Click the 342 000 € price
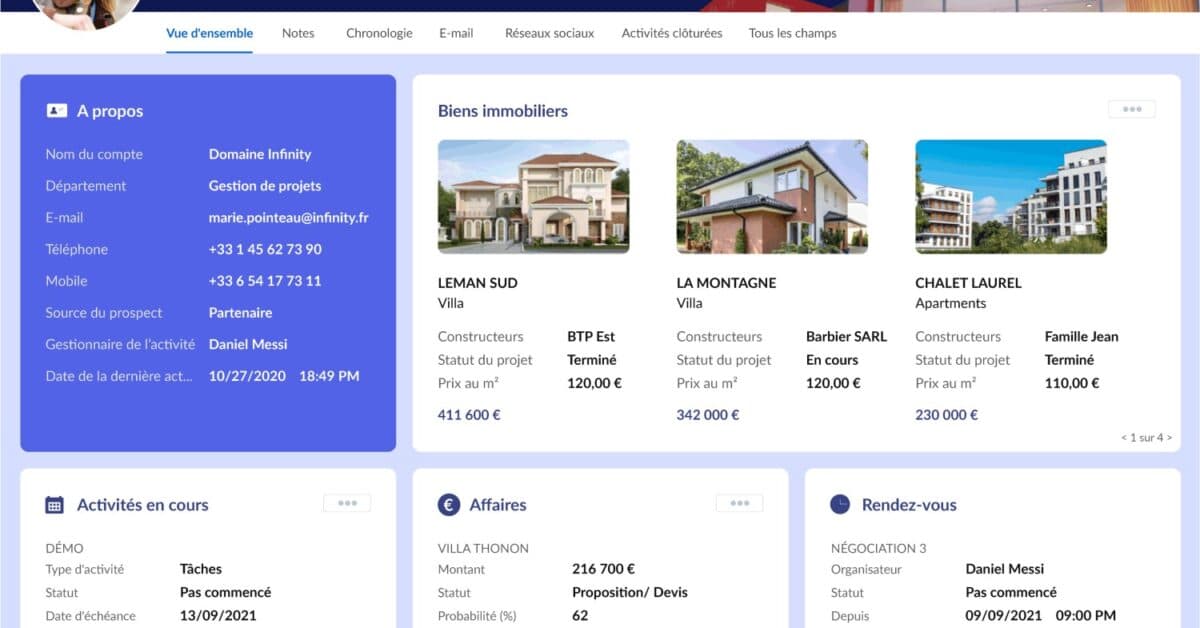Viewport: 1200px width, 628px height. pyautogui.click(x=708, y=415)
